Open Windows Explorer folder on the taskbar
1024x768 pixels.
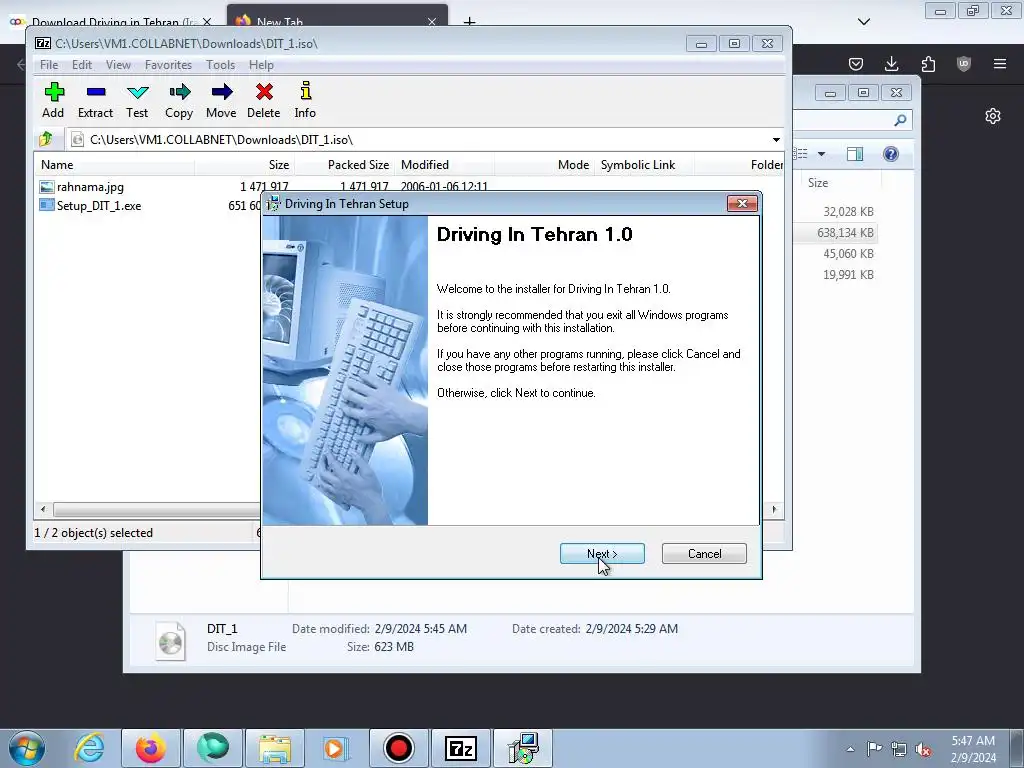(275, 748)
